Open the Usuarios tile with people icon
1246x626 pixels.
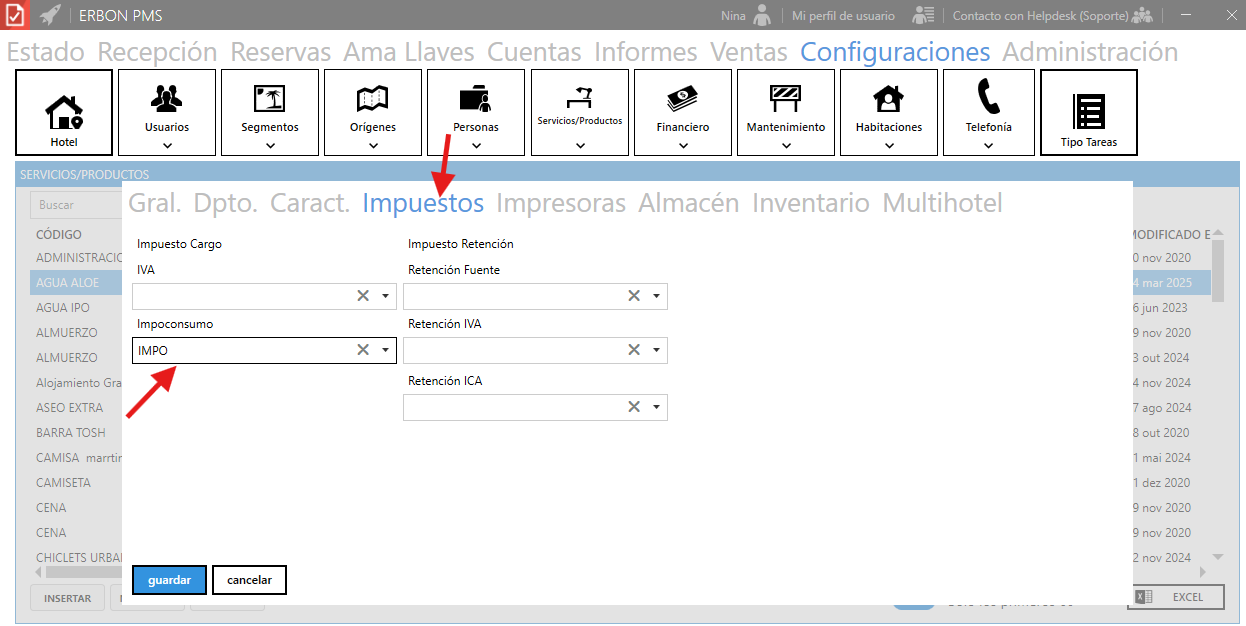(x=166, y=112)
